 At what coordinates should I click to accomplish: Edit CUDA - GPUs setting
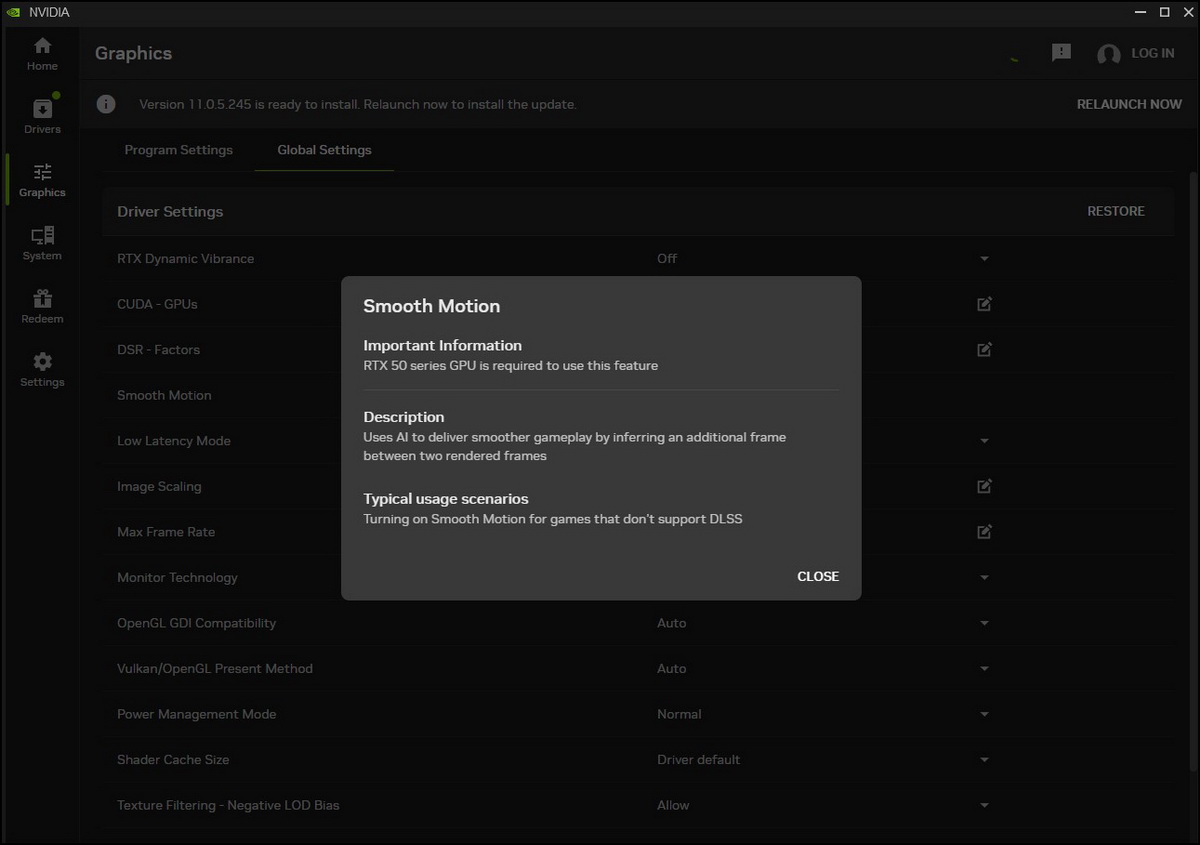[x=984, y=304]
